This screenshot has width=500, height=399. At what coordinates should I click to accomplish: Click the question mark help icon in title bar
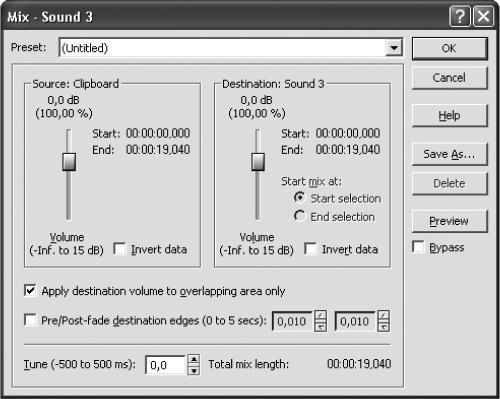[x=460, y=16]
